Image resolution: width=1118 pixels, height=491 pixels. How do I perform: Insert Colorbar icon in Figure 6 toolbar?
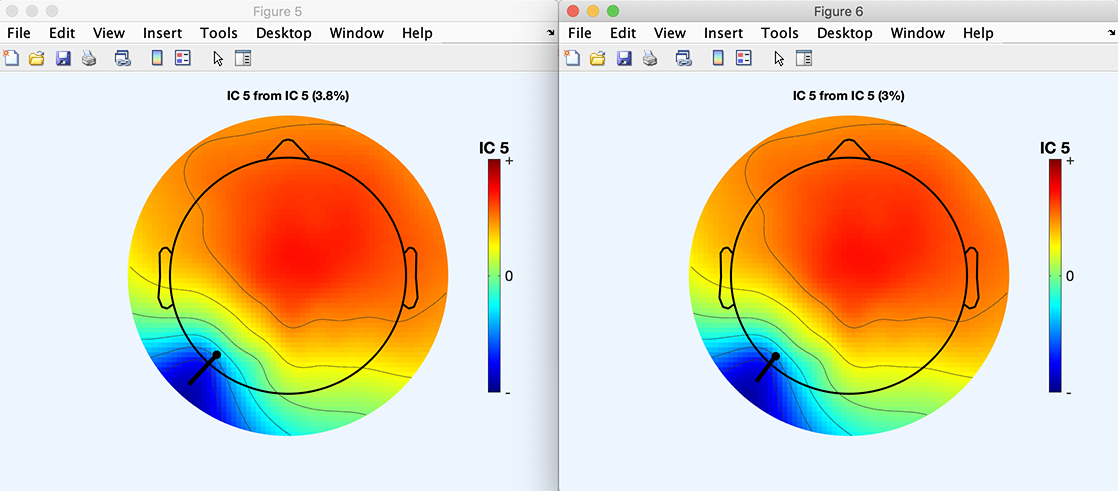(x=718, y=58)
